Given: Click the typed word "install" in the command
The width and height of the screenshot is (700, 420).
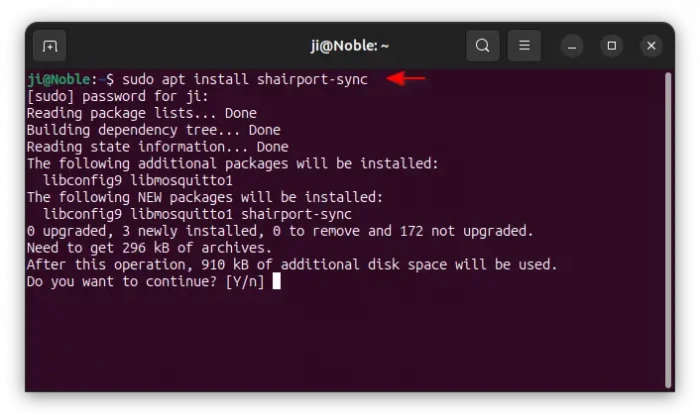Looking at the screenshot, I should tap(221, 79).
